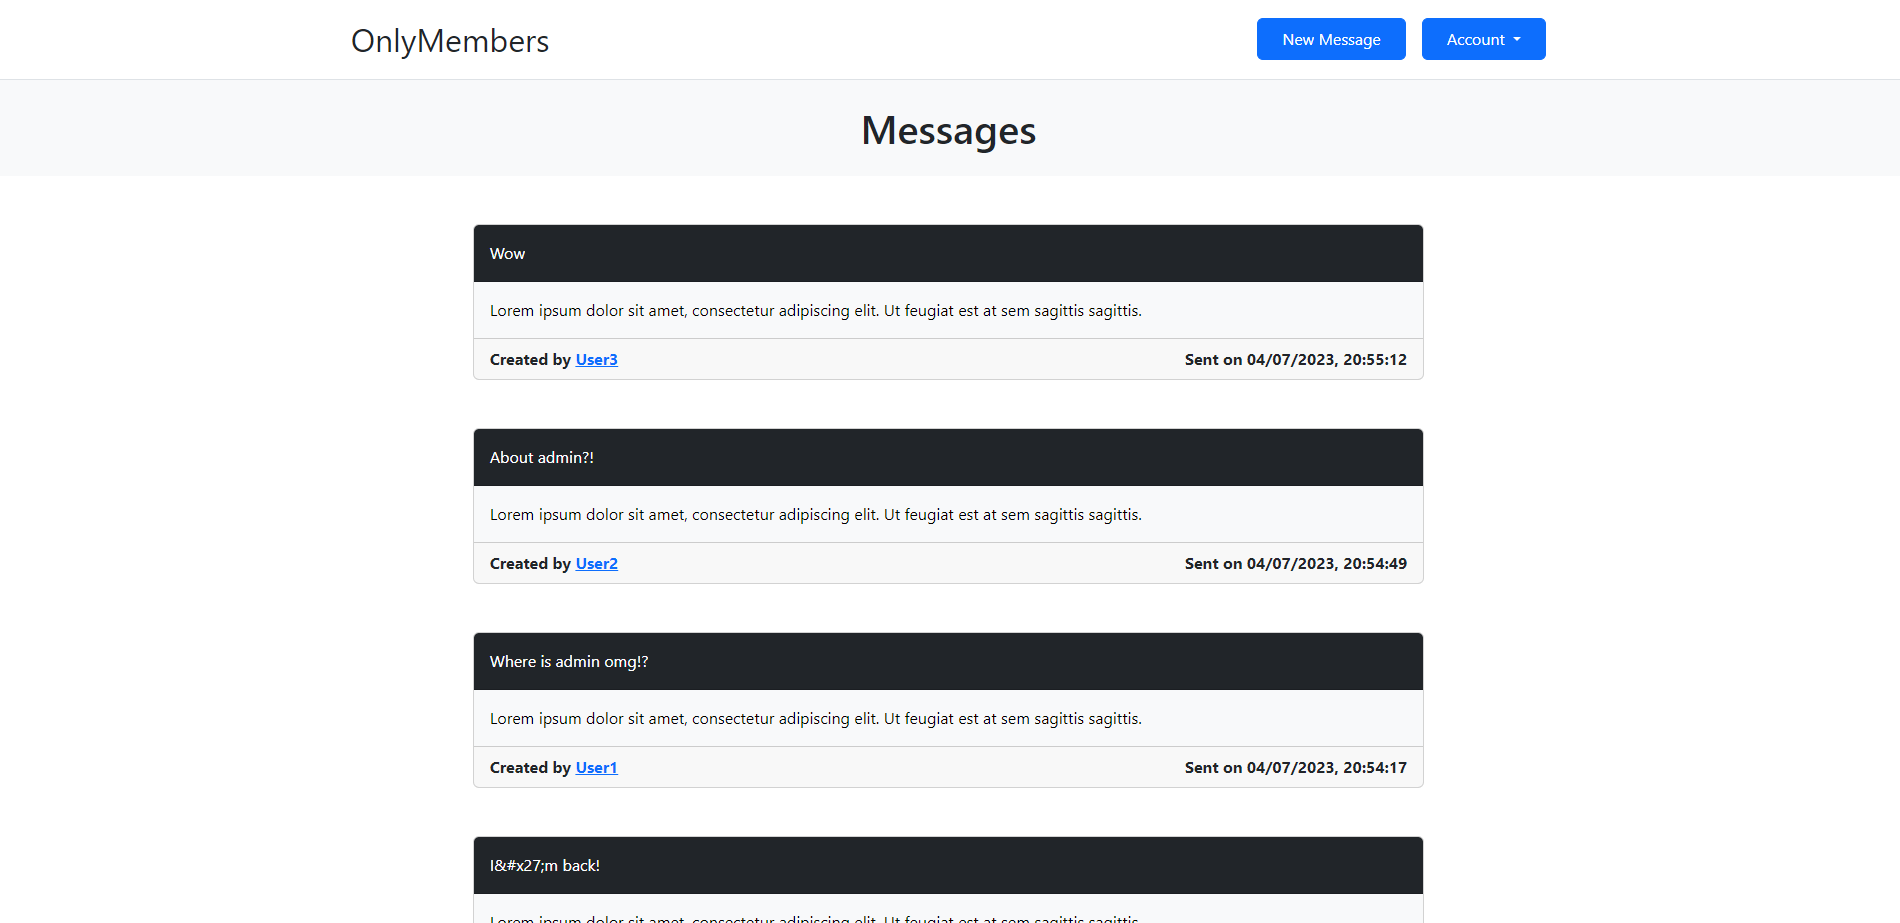Click the timestamp of the 'Wow' message
The image size is (1900, 923).
(x=1296, y=359)
